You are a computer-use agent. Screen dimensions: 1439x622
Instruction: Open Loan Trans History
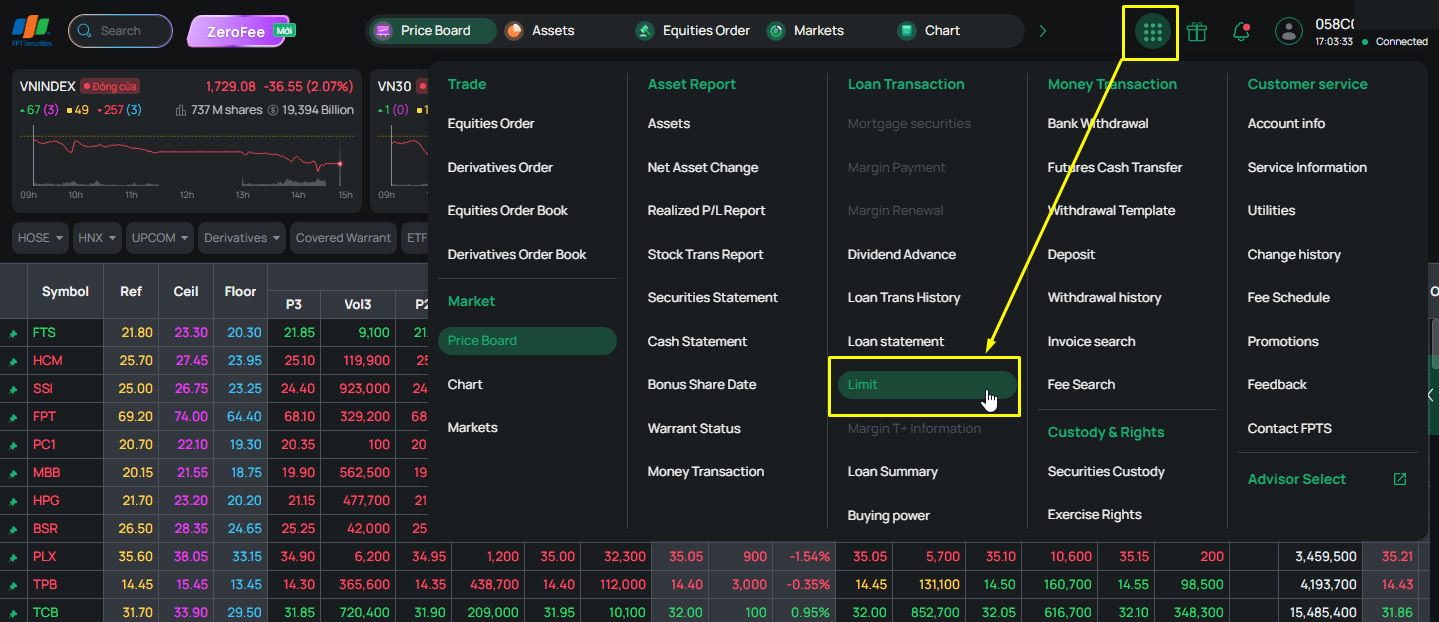point(904,298)
